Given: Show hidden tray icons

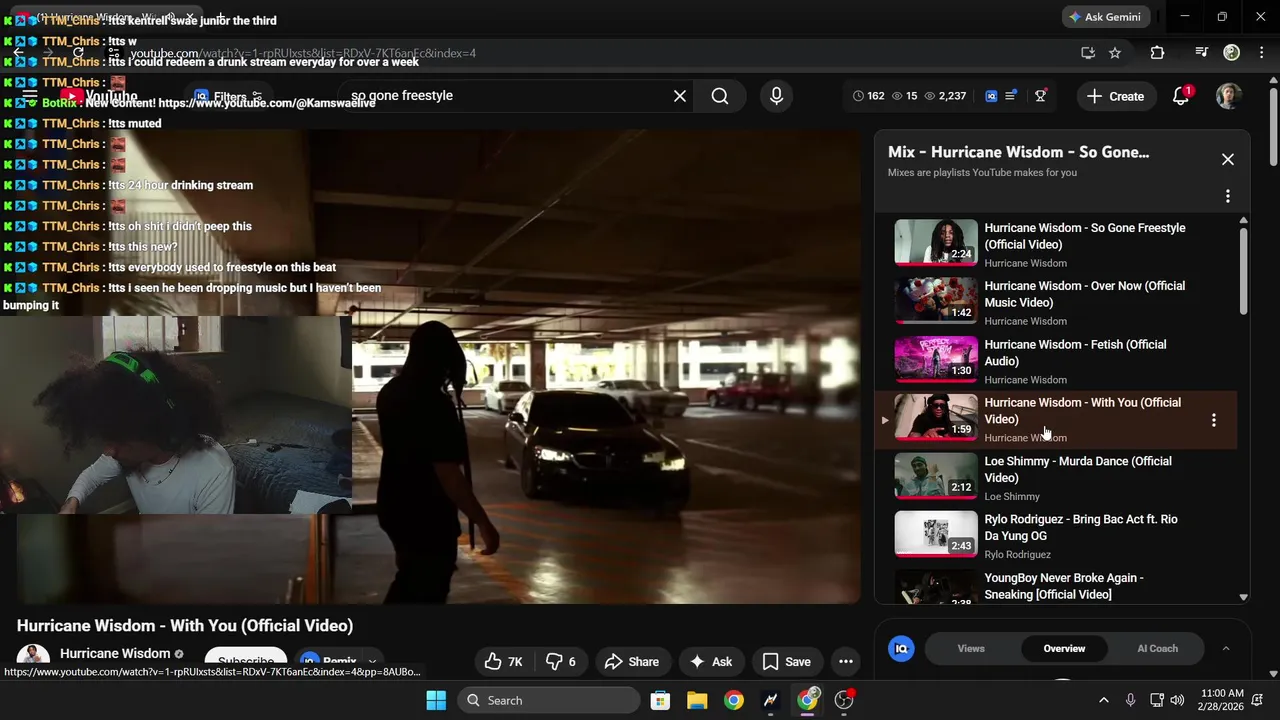Looking at the screenshot, I should [x=1104, y=700].
